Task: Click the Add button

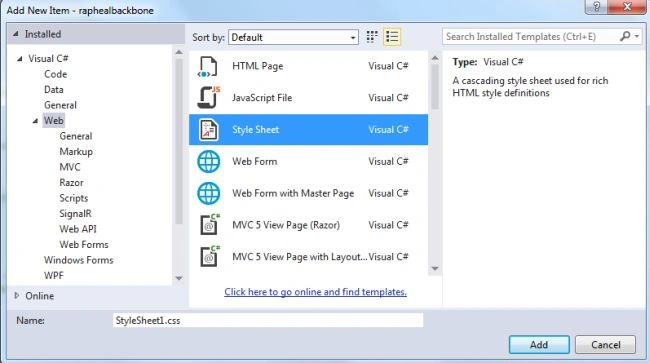Action: [x=539, y=344]
